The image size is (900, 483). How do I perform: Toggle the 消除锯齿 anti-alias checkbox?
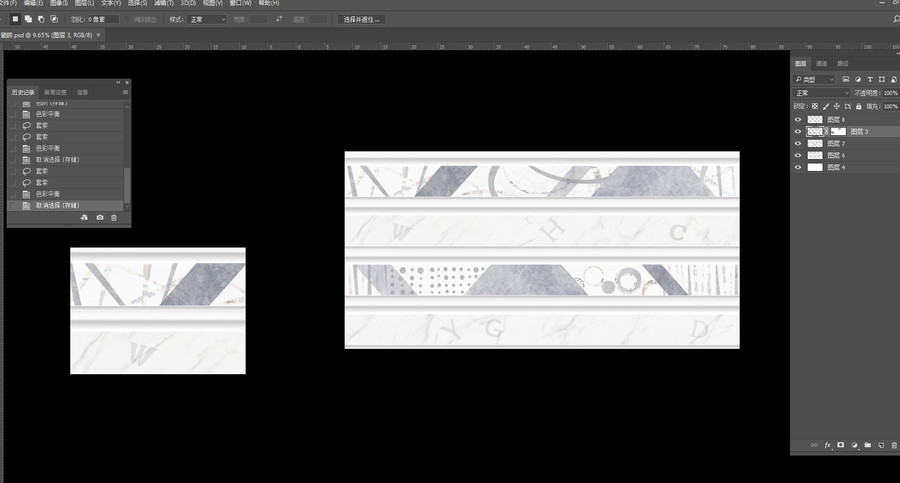(127, 20)
